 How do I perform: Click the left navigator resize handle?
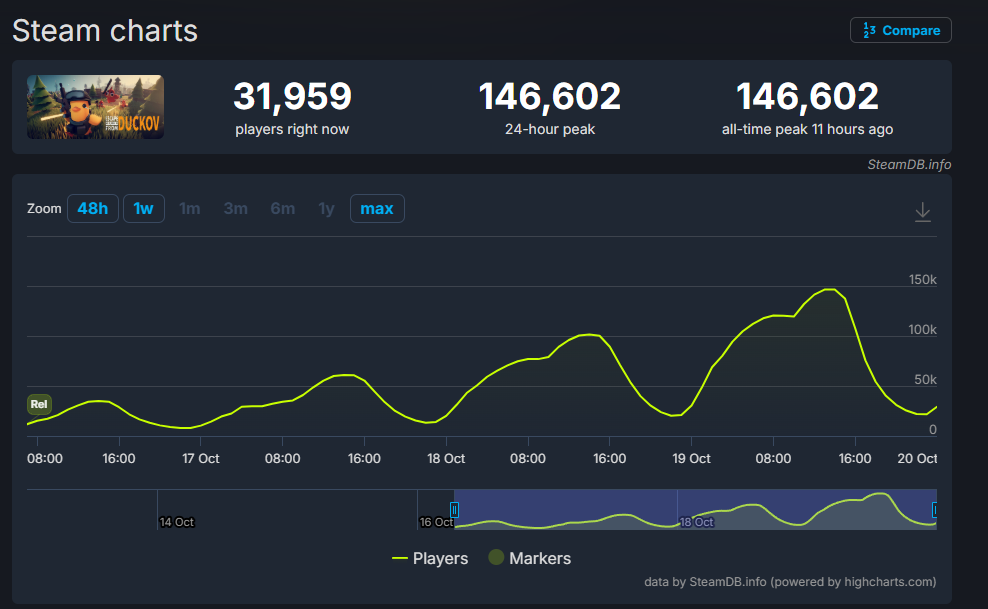[x=455, y=510]
